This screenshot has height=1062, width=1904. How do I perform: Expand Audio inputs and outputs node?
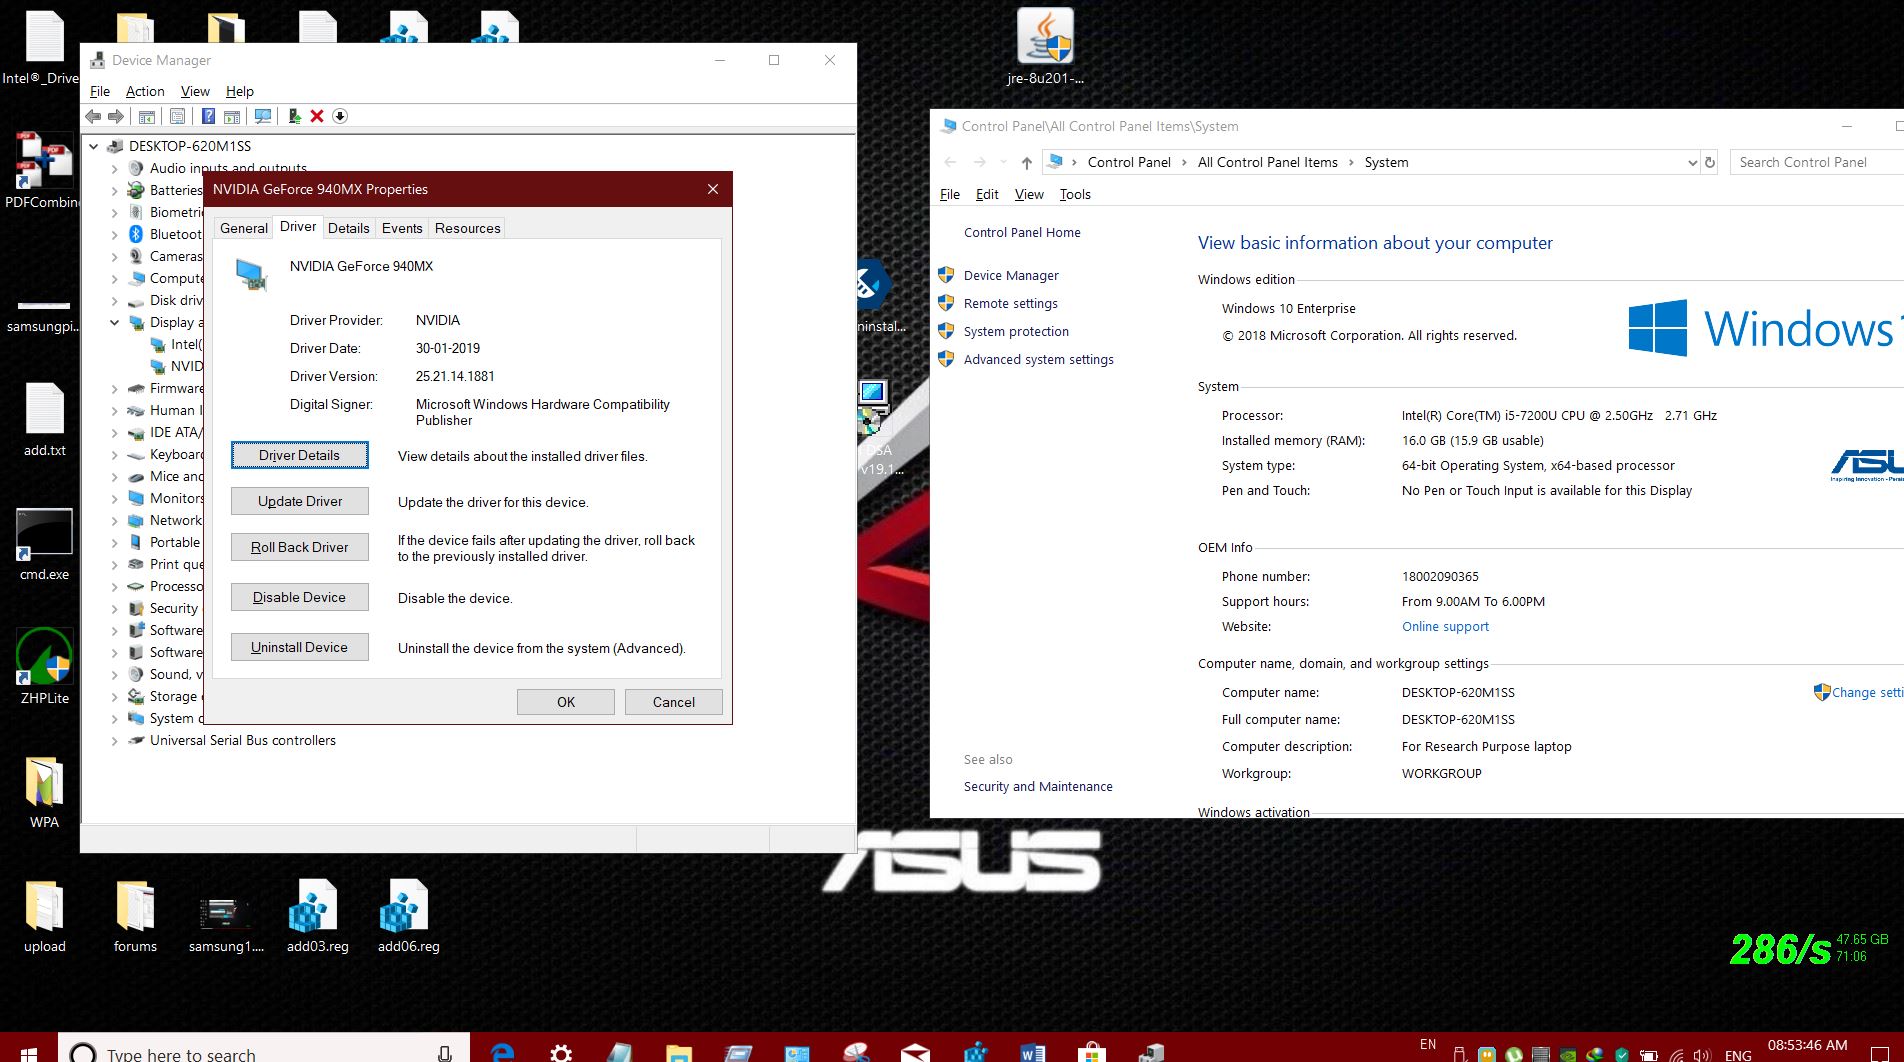coord(114,169)
